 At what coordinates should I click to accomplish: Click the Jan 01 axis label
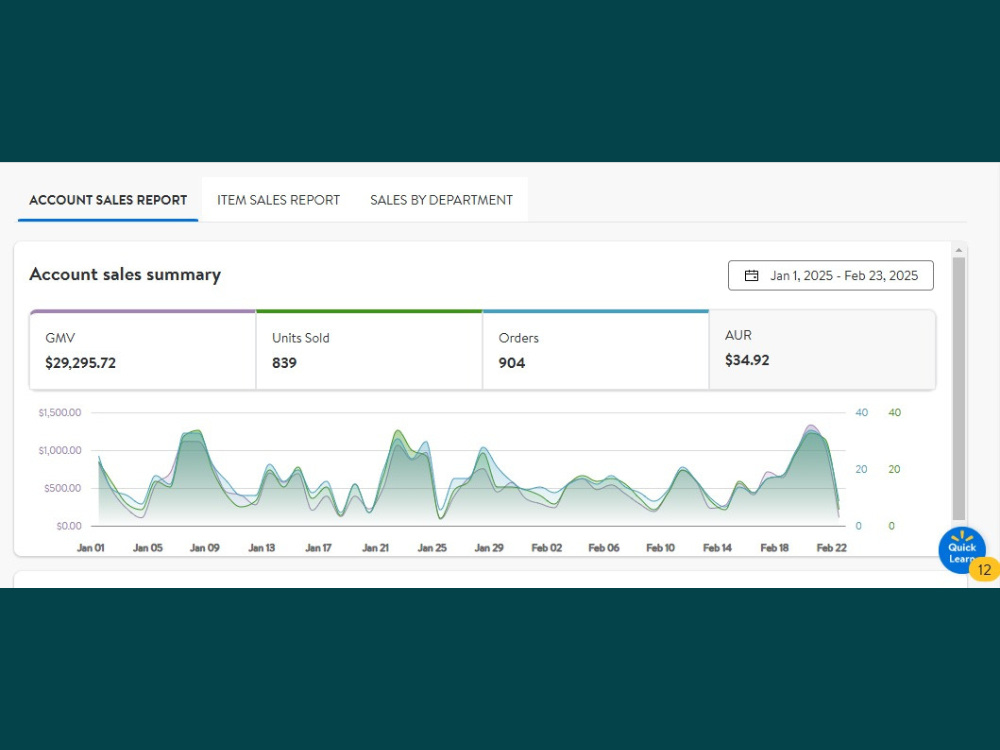(91, 548)
